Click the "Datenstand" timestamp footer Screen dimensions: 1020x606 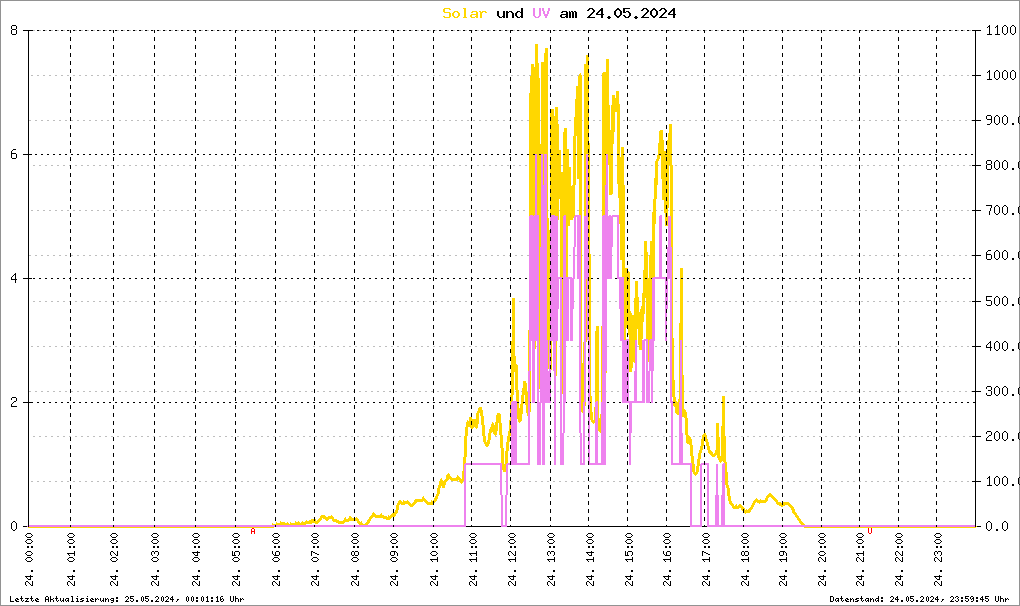(x=919, y=599)
